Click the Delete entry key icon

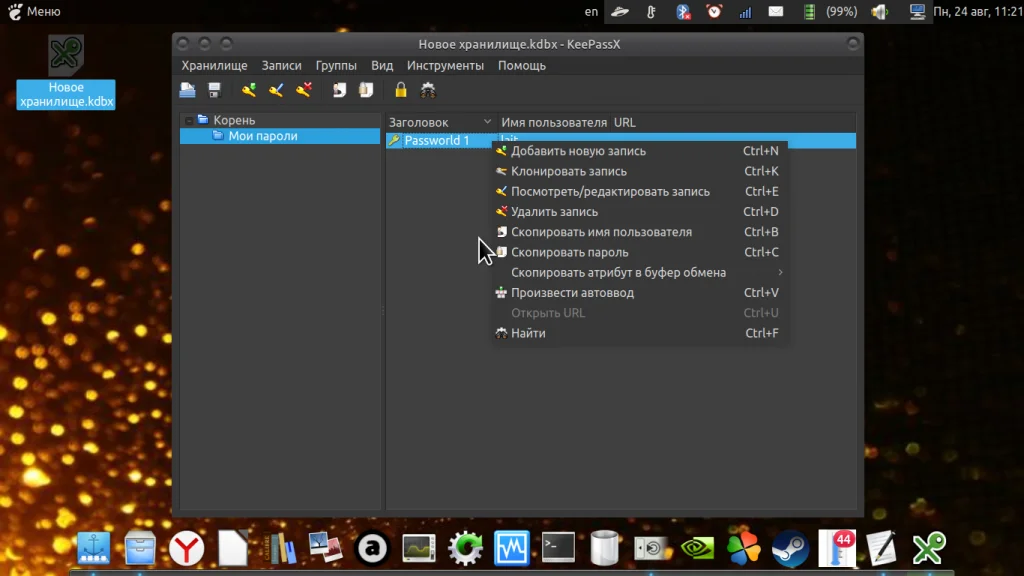pyautogui.click(x=304, y=90)
